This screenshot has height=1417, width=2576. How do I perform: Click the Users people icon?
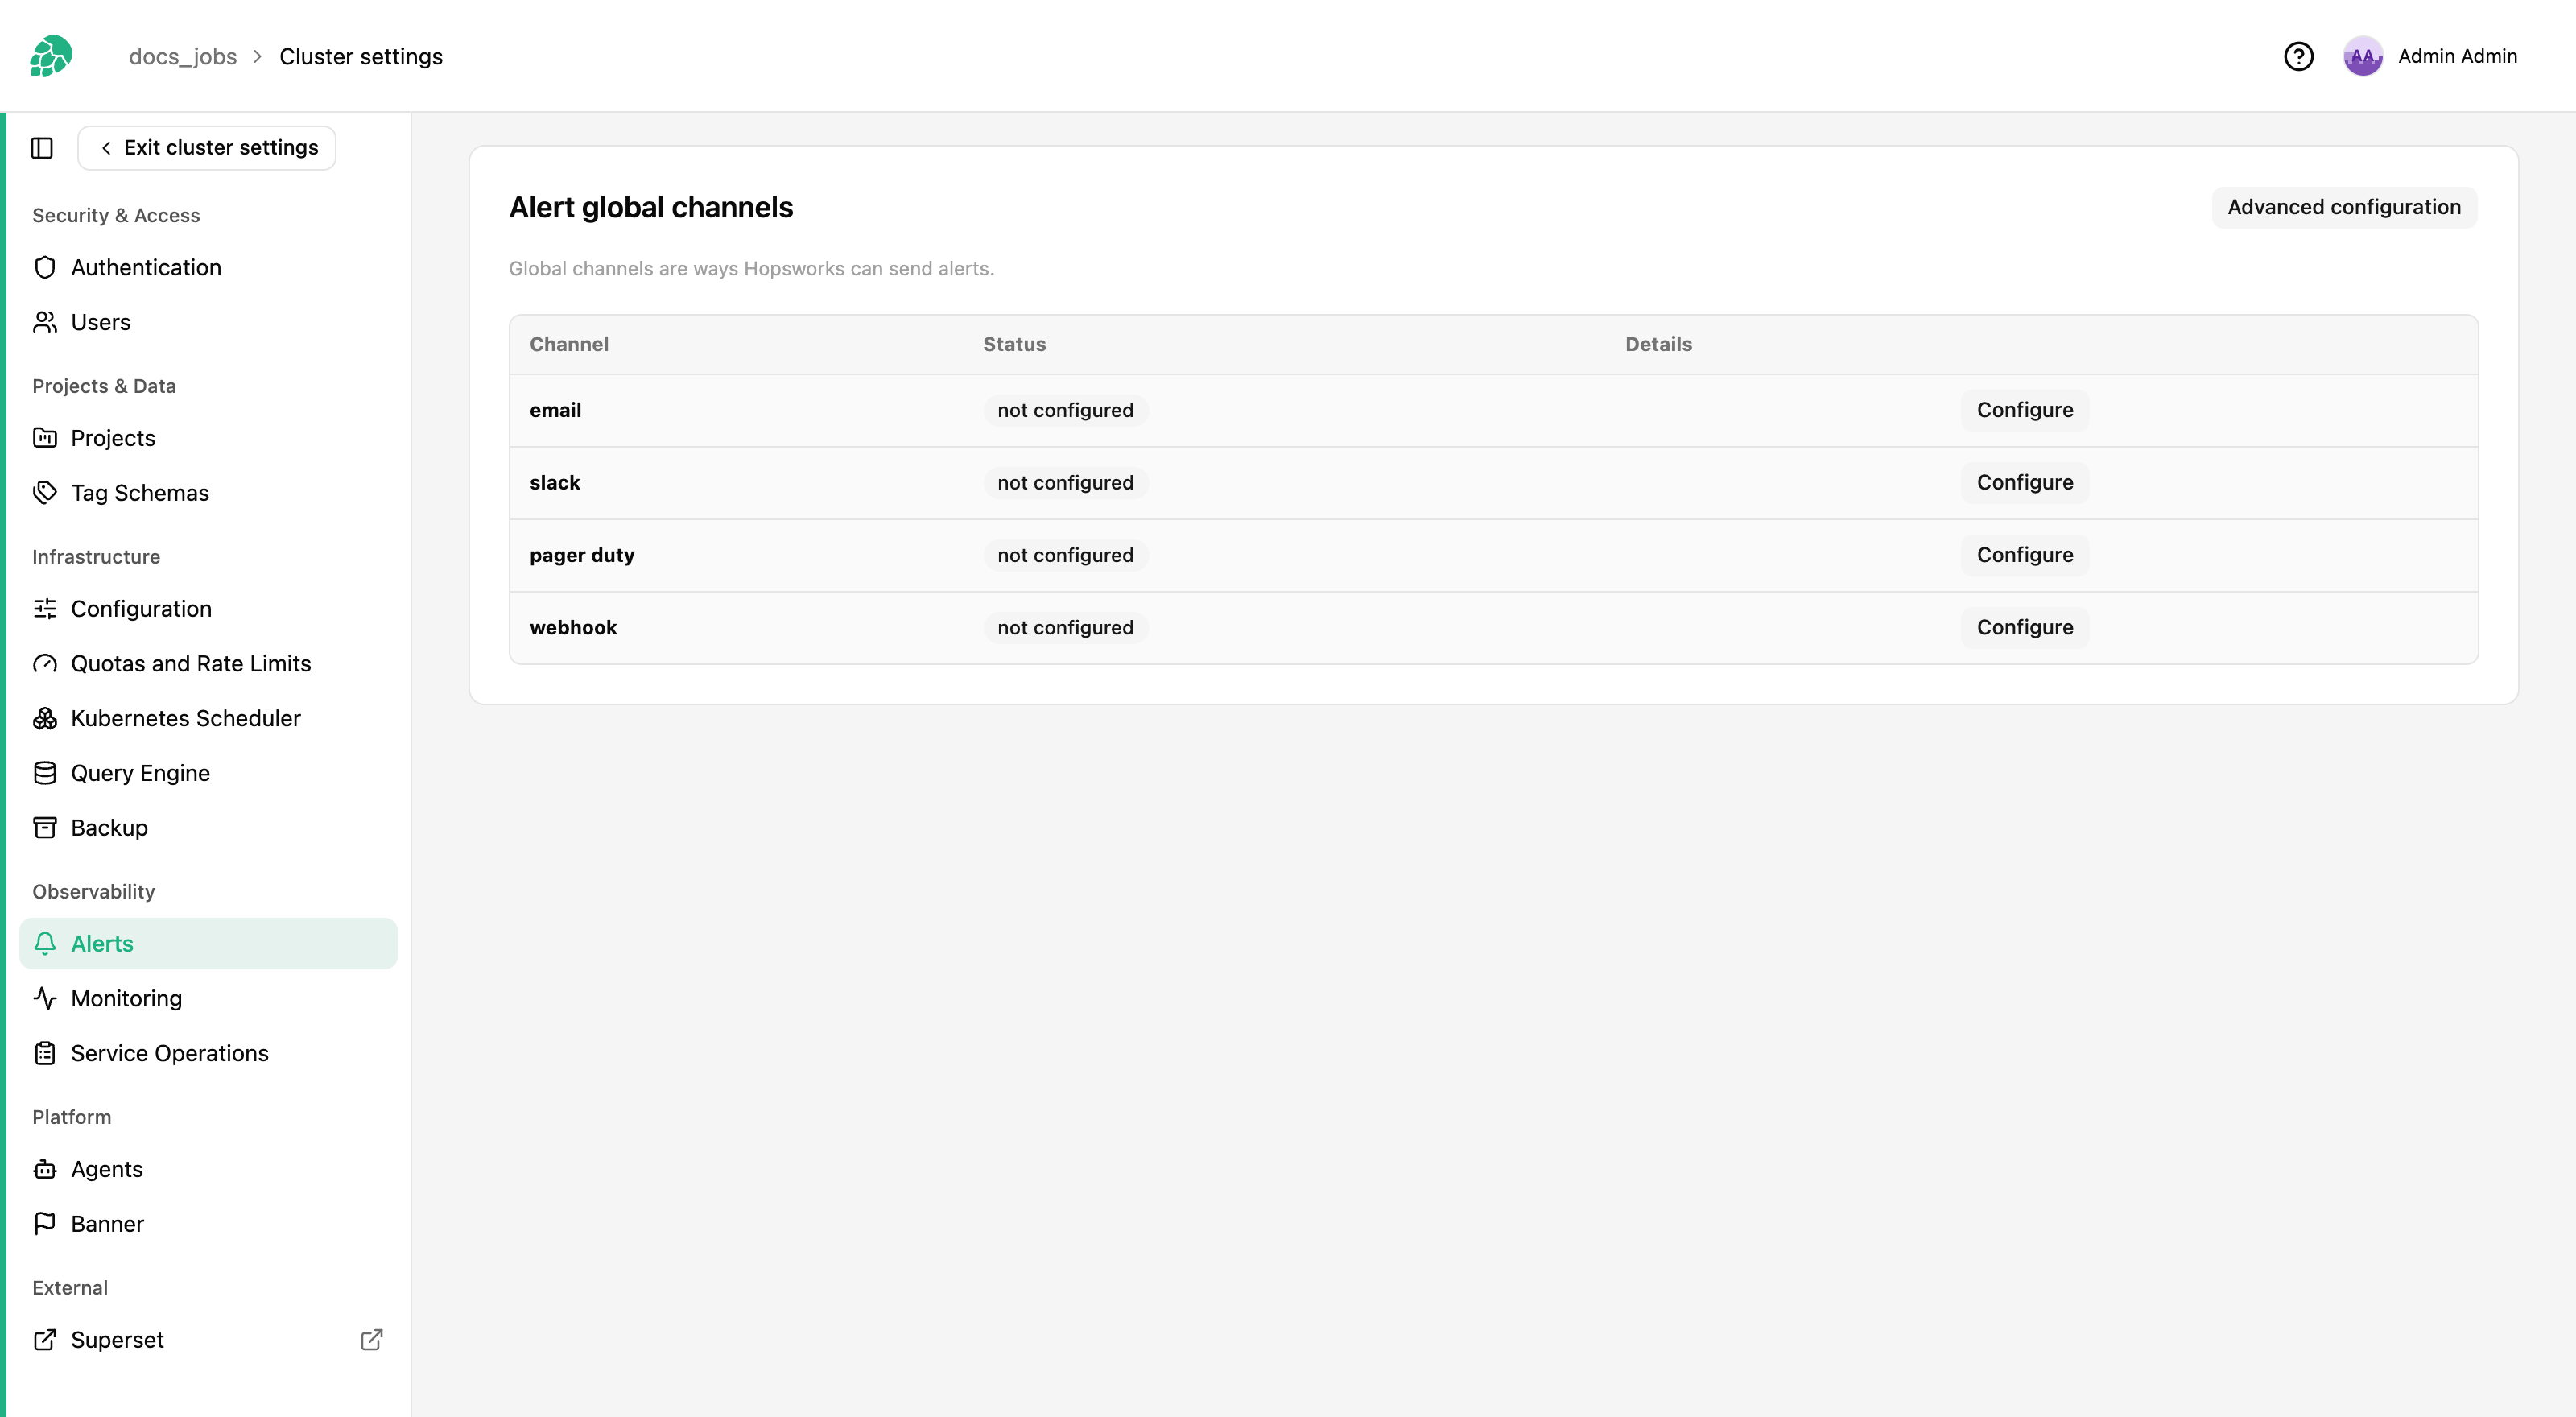45,322
